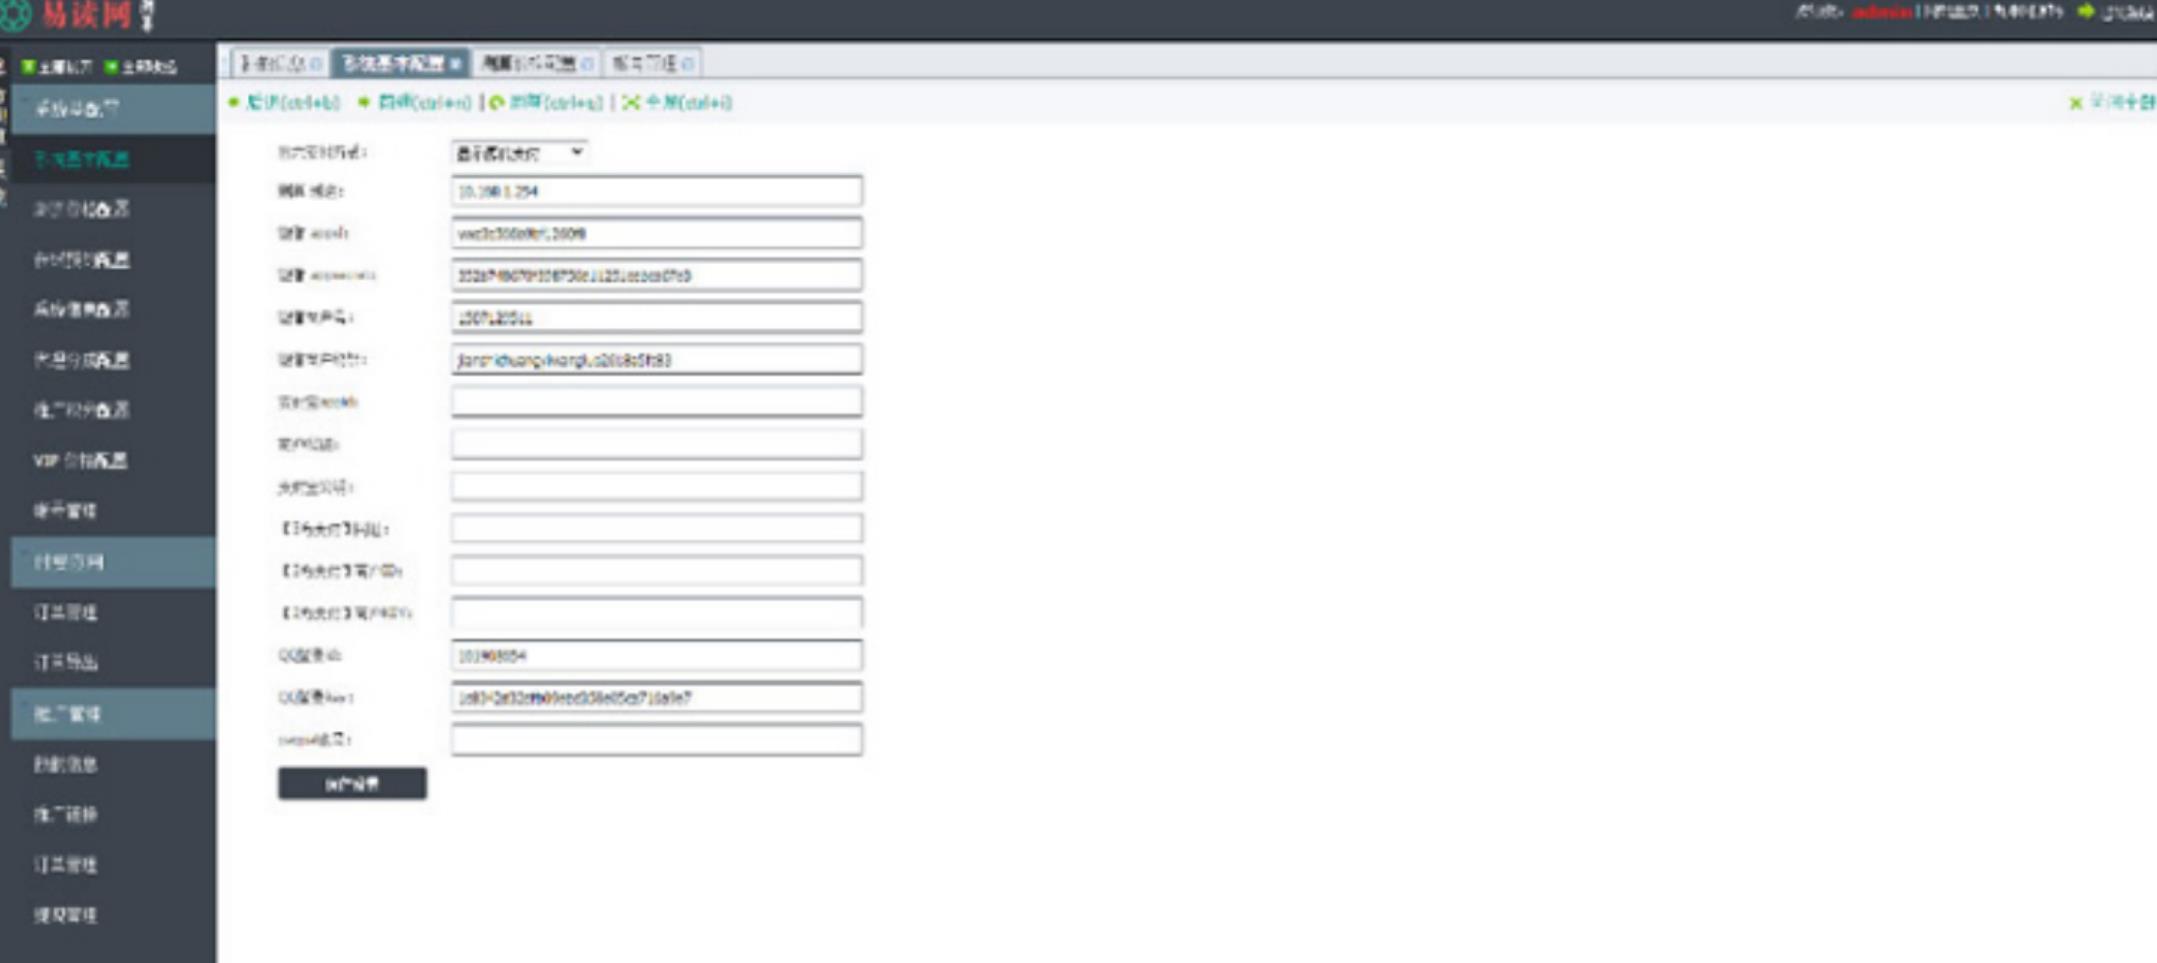Click the round site logo icon at top-left
This screenshot has width=2157, height=963.
click(15, 14)
